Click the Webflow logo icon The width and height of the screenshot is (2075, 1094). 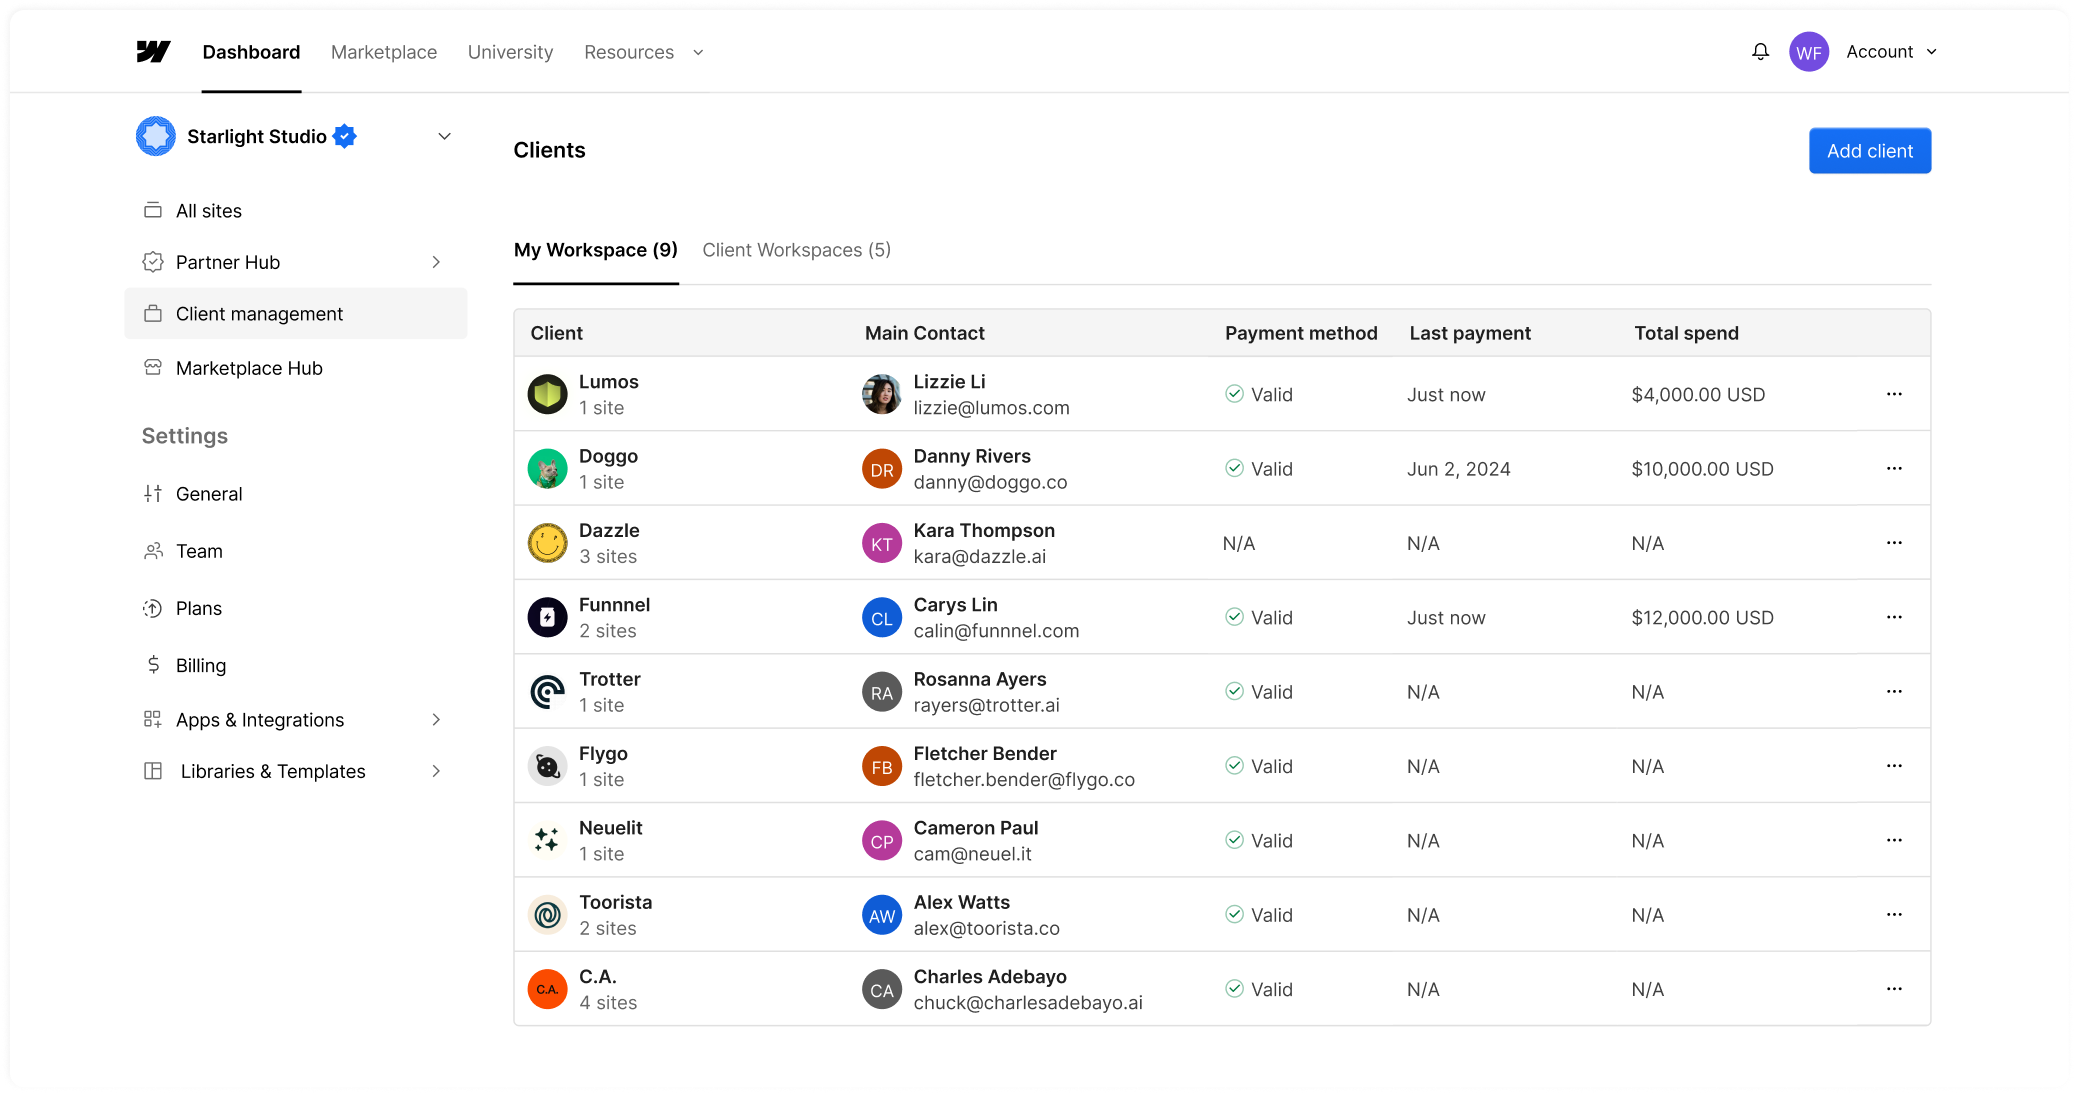click(x=153, y=52)
